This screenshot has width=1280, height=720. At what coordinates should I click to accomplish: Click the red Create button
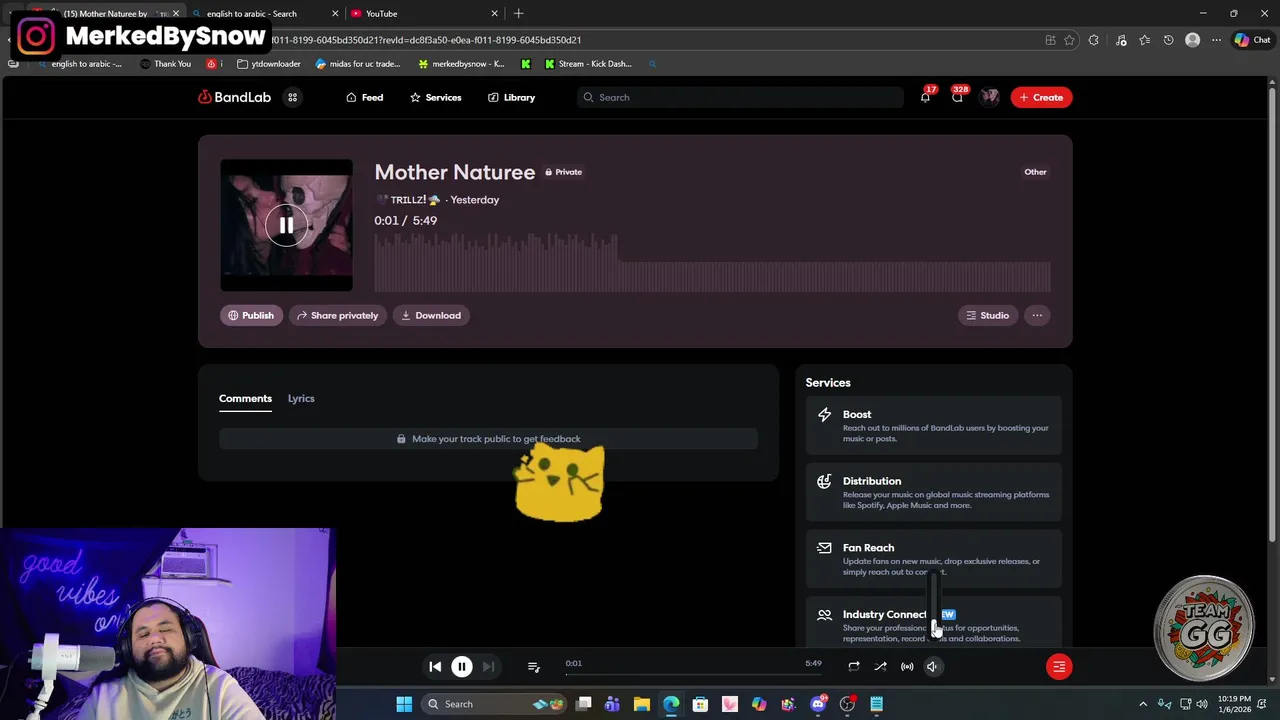(x=1041, y=97)
